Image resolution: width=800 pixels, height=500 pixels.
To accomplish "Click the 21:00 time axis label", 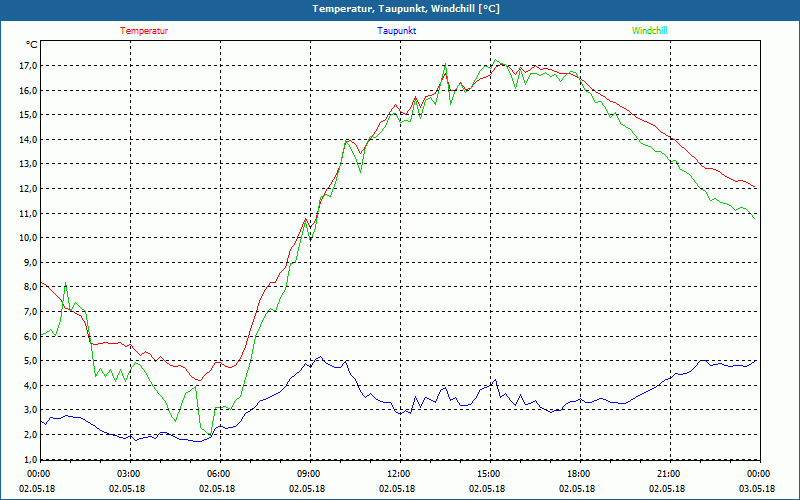I will (x=669, y=474).
